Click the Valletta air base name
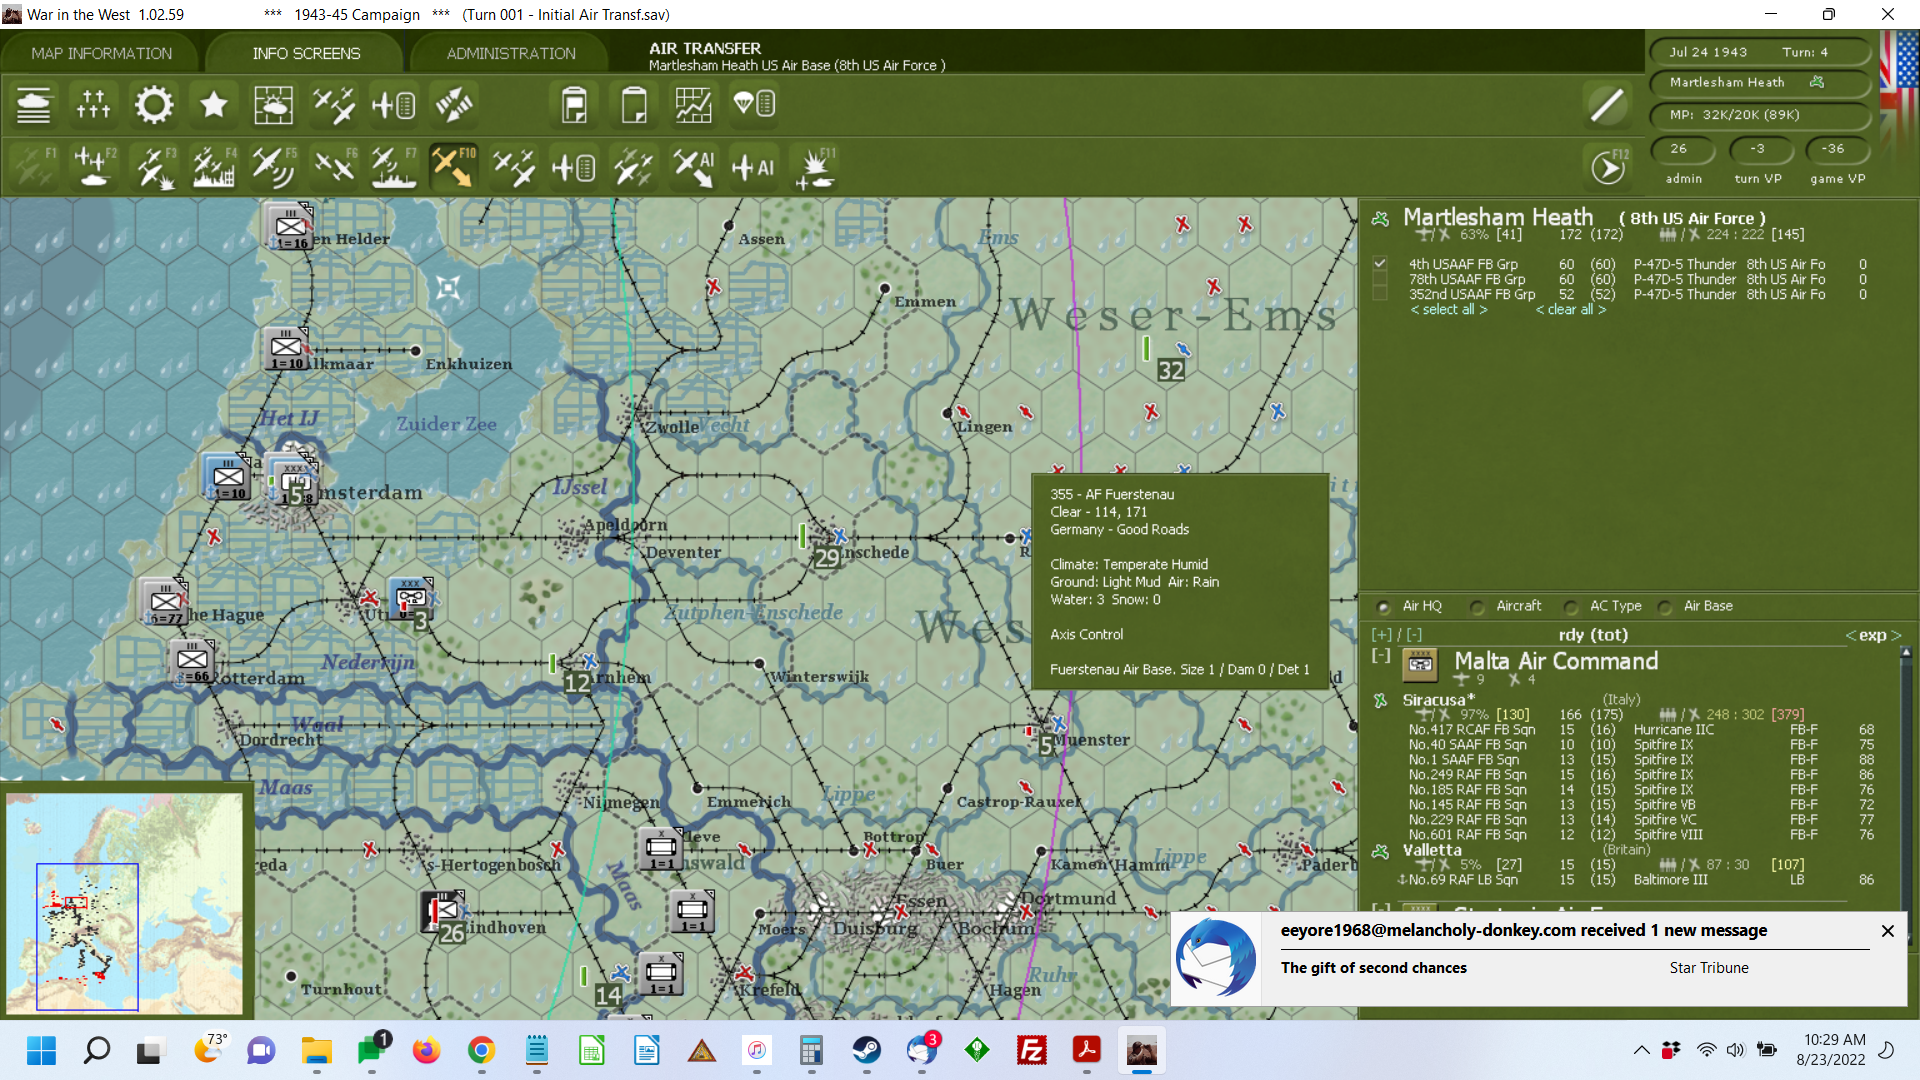 click(1432, 850)
